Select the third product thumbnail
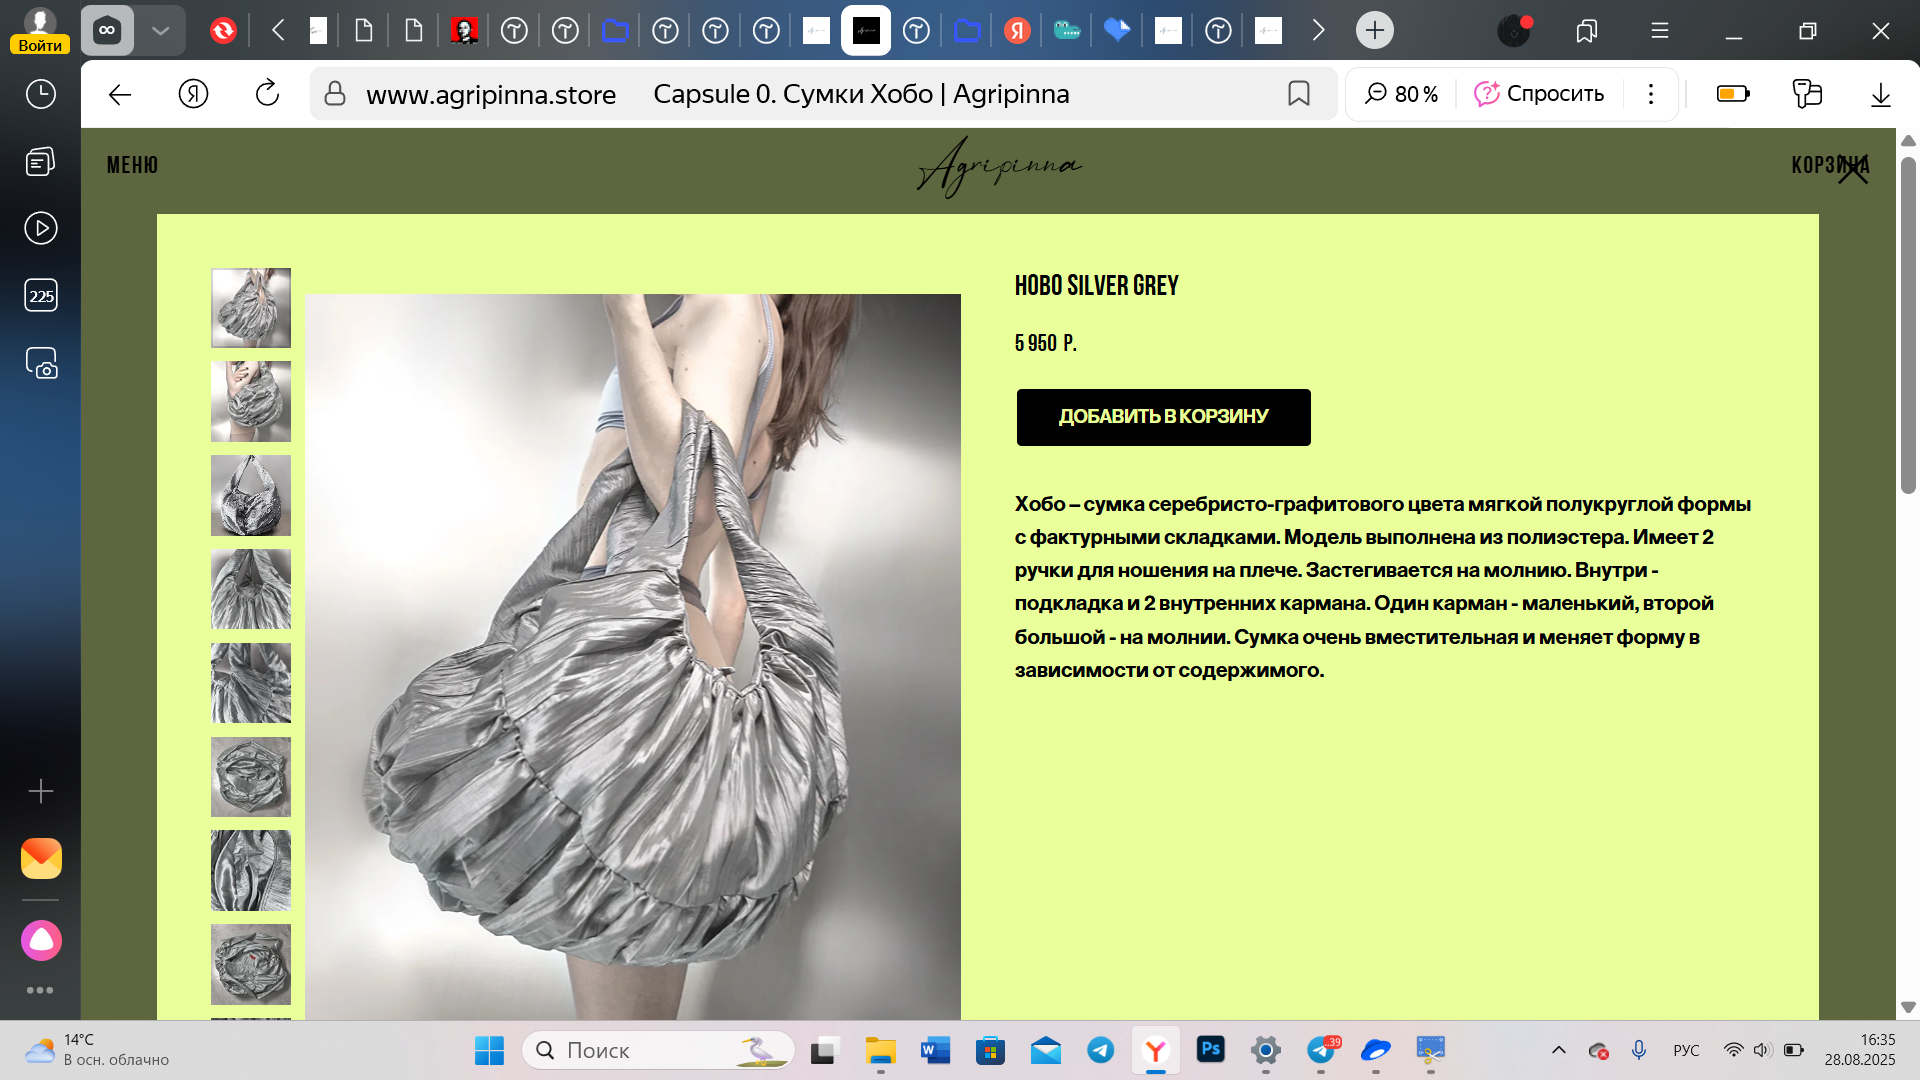The width and height of the screenshot is (1920, 1080). pos(251,495)
